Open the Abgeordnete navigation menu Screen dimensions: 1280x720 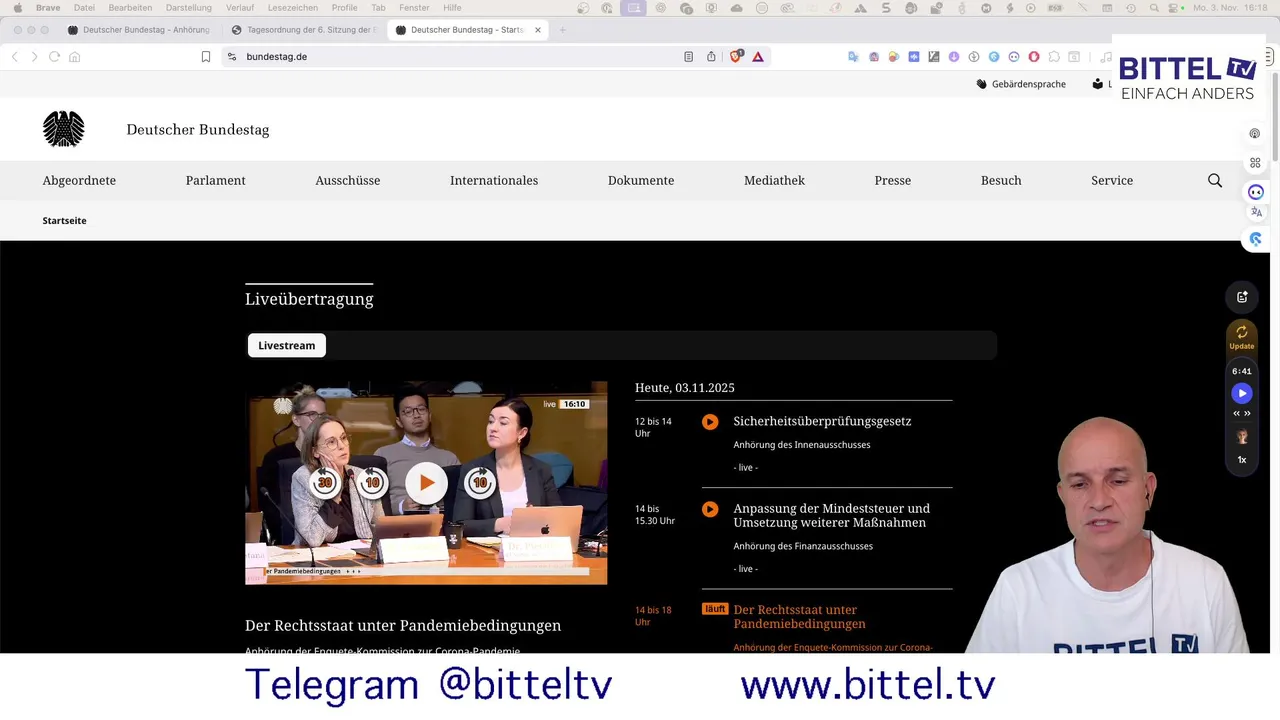(79, 180)
